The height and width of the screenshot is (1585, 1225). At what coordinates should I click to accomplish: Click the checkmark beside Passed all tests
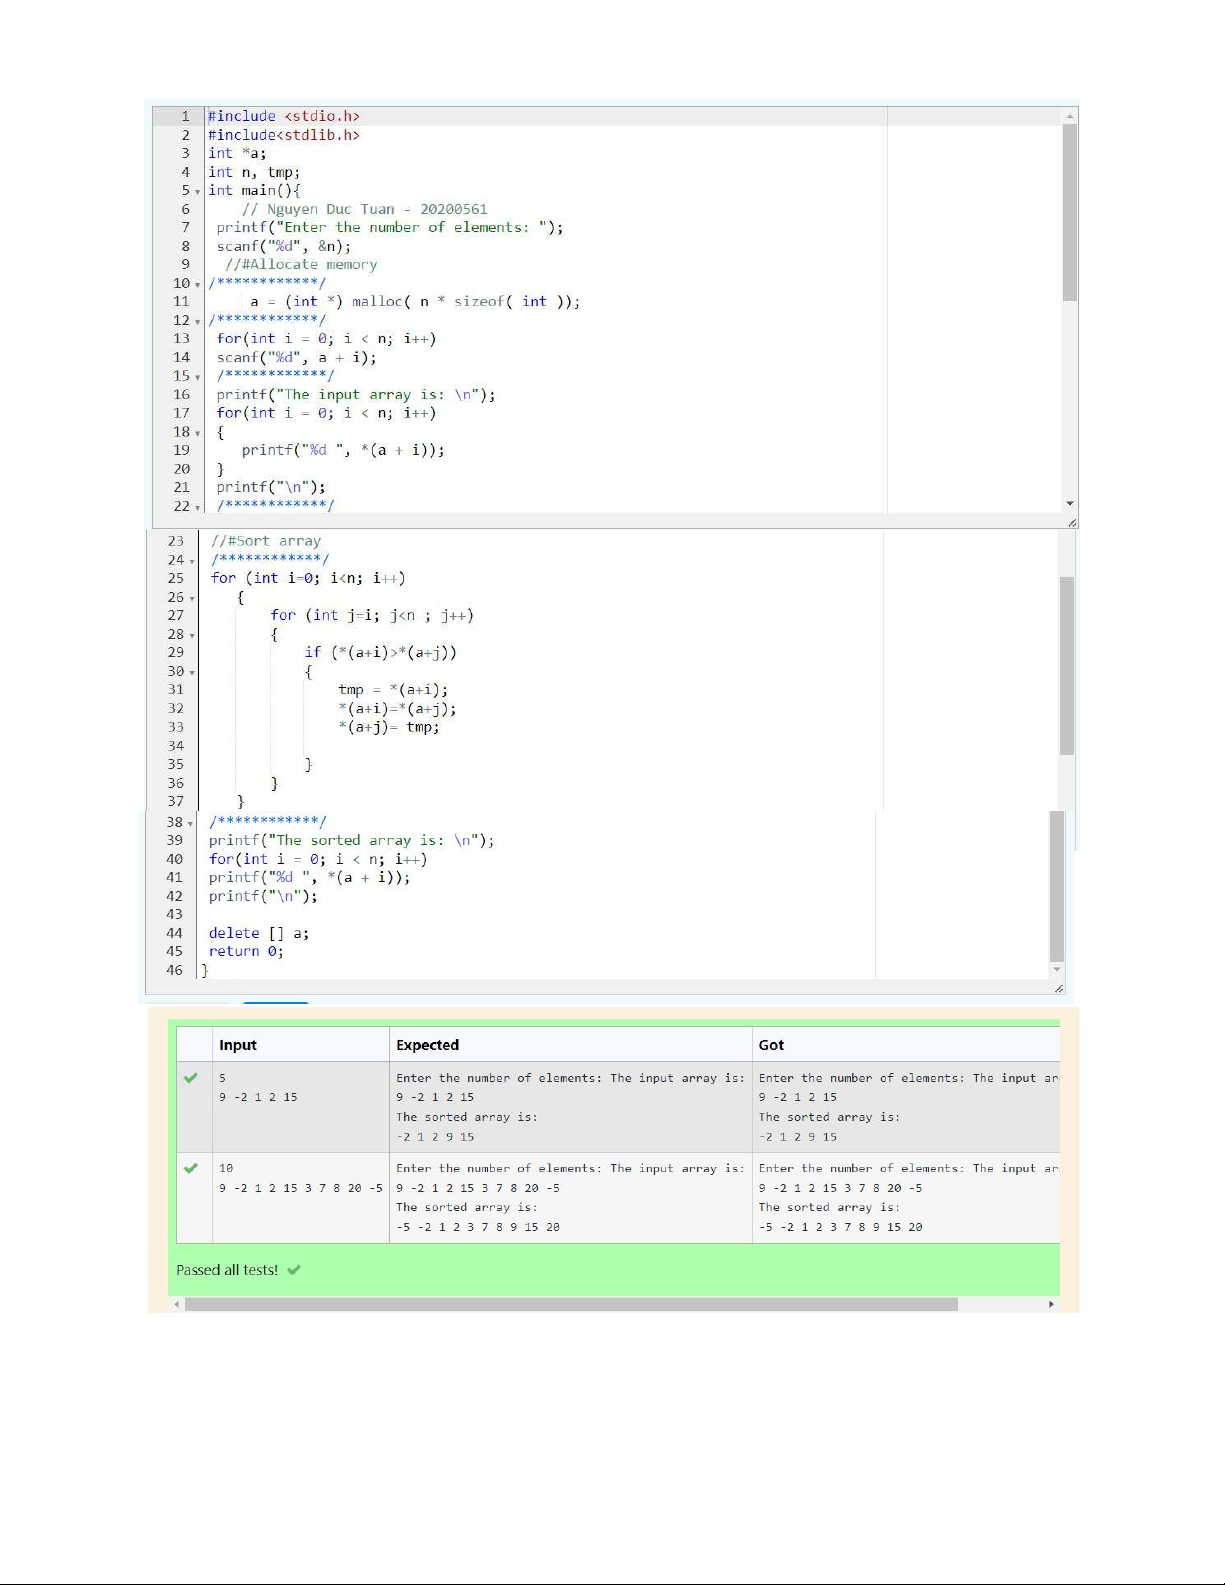294,1270
